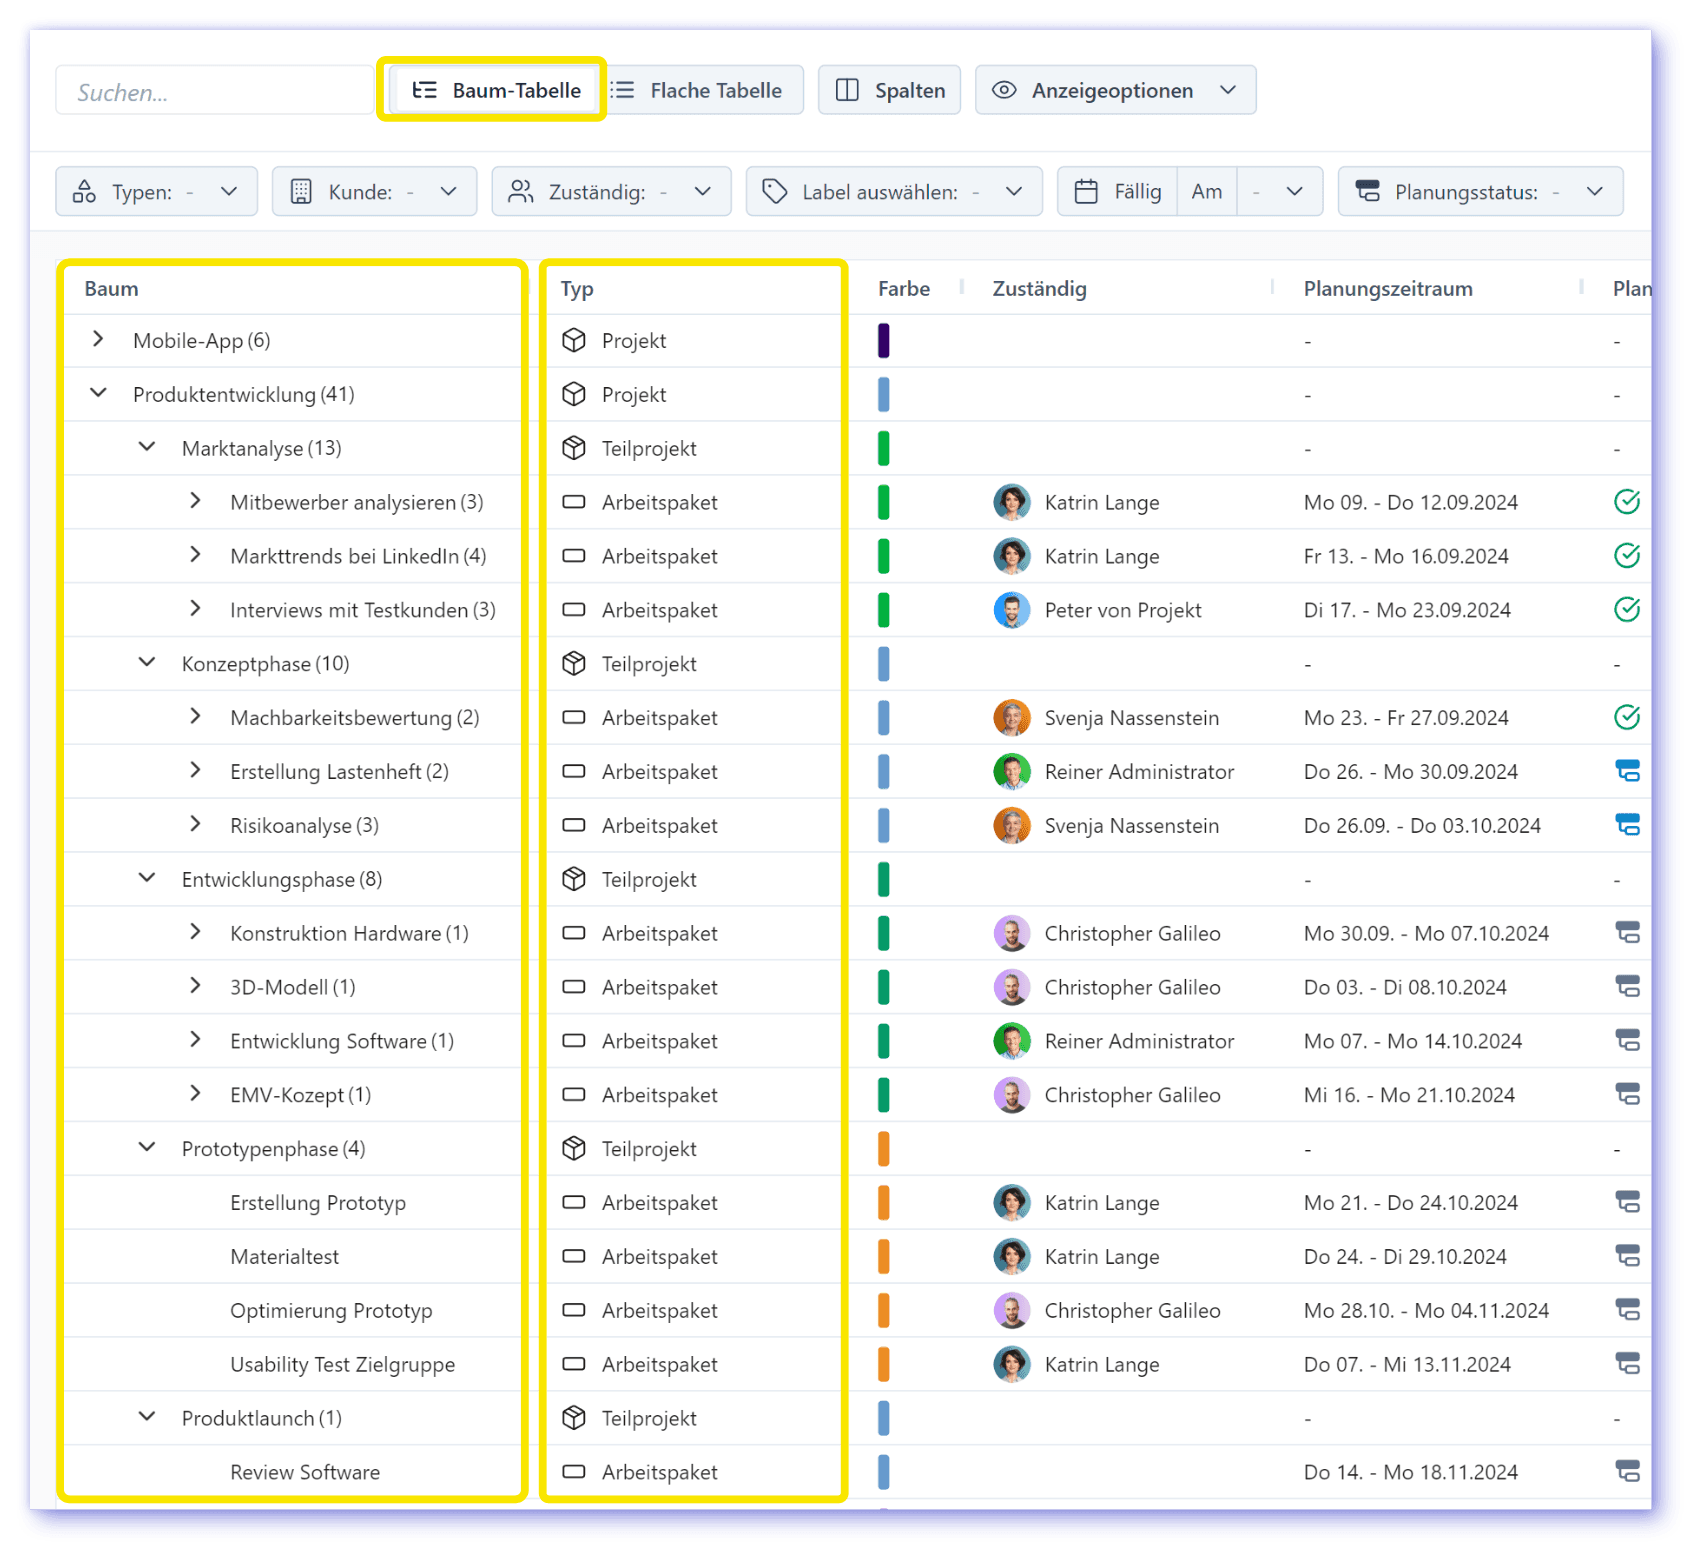The width and height of the screenshot is (1700, 1558).
Task: Click the green check status icon for Mitbewerber analysieren
Action: [1626, 502]
